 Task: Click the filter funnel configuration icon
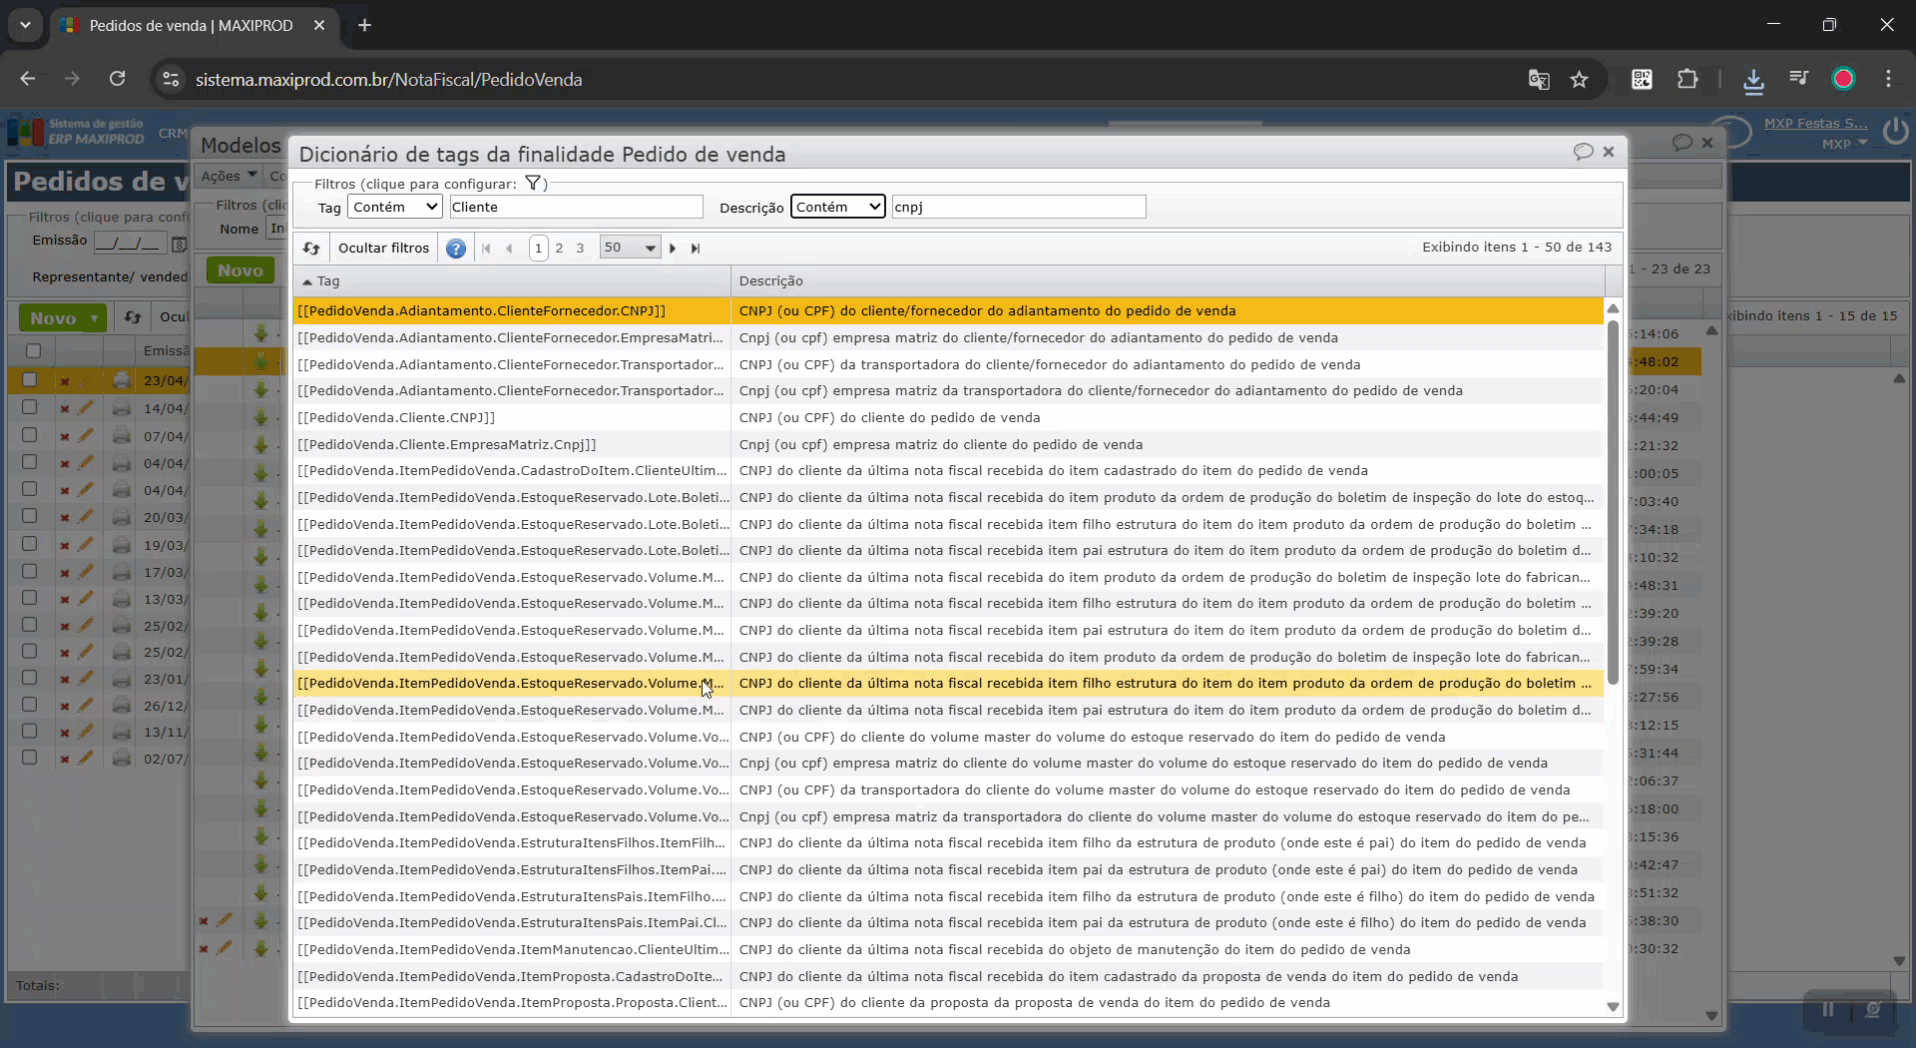point(533,183)
